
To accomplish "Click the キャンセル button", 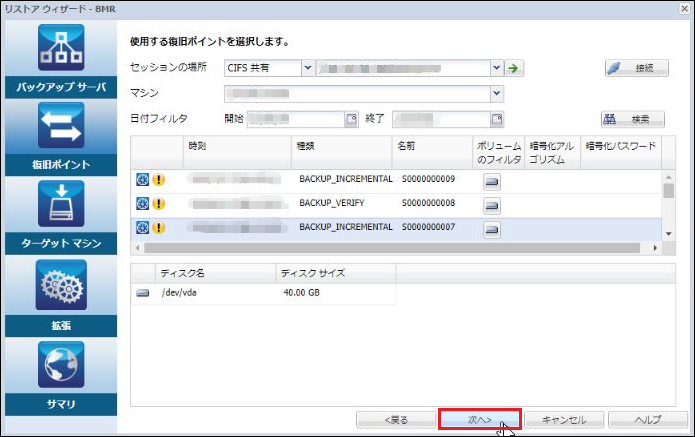I will point(564,419).
